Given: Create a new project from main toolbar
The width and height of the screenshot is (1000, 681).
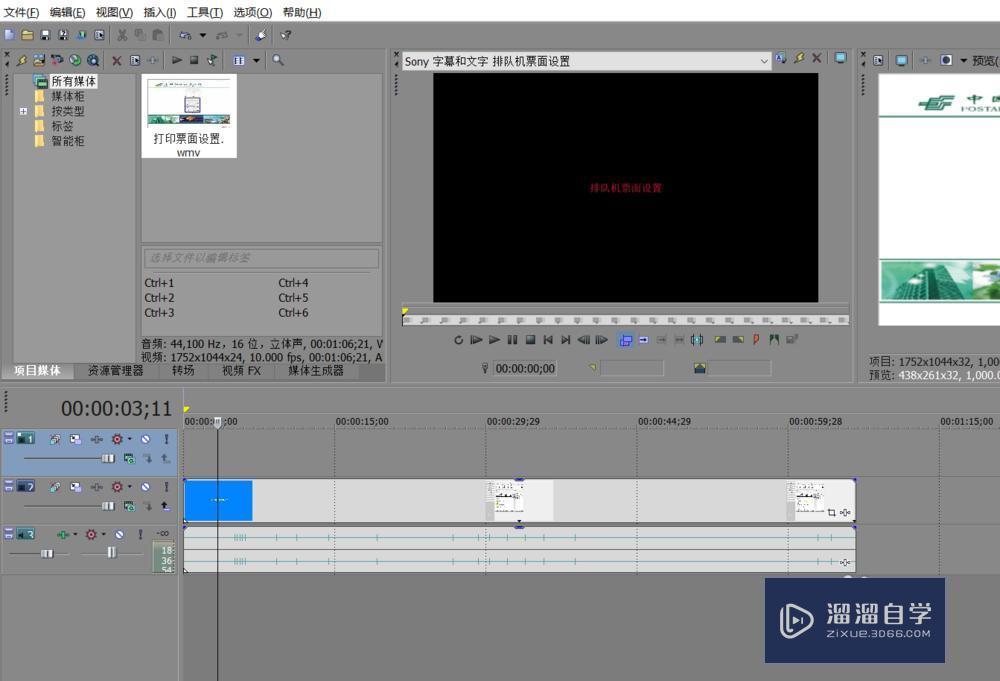Looking at the screenshot, I should pos(9,35).
